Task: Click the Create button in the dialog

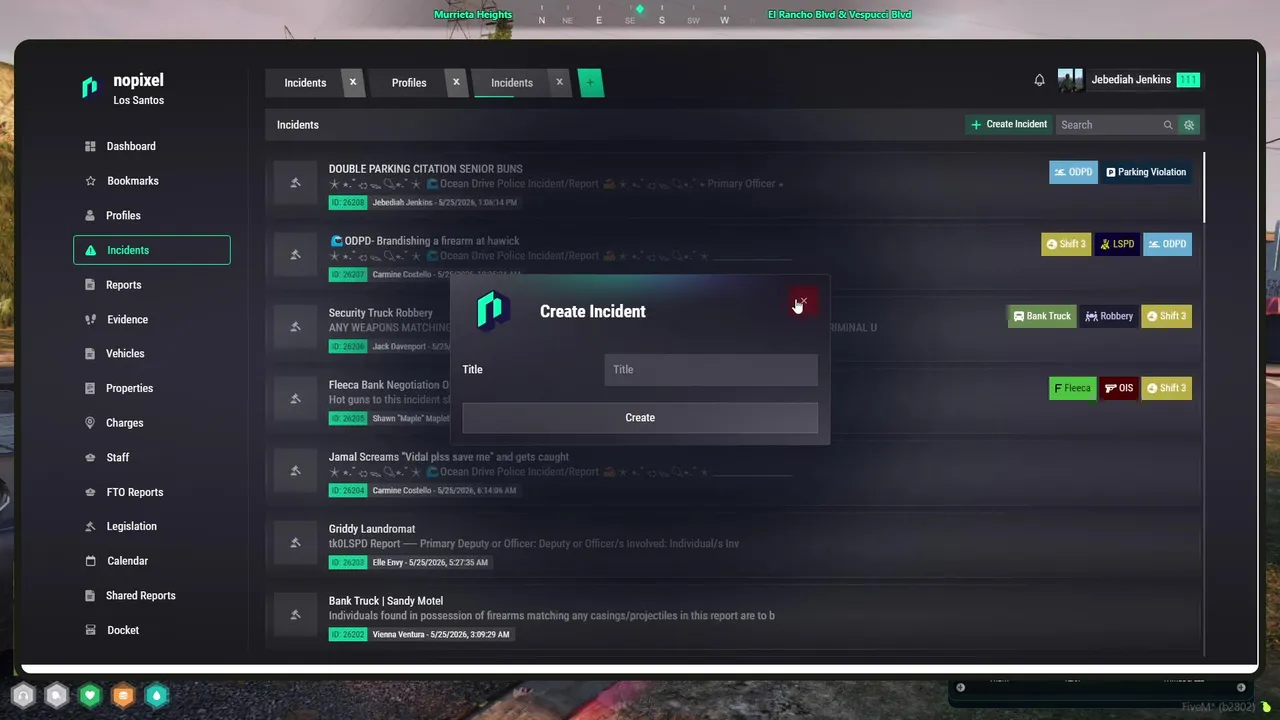Action: (x=640, y=418)
